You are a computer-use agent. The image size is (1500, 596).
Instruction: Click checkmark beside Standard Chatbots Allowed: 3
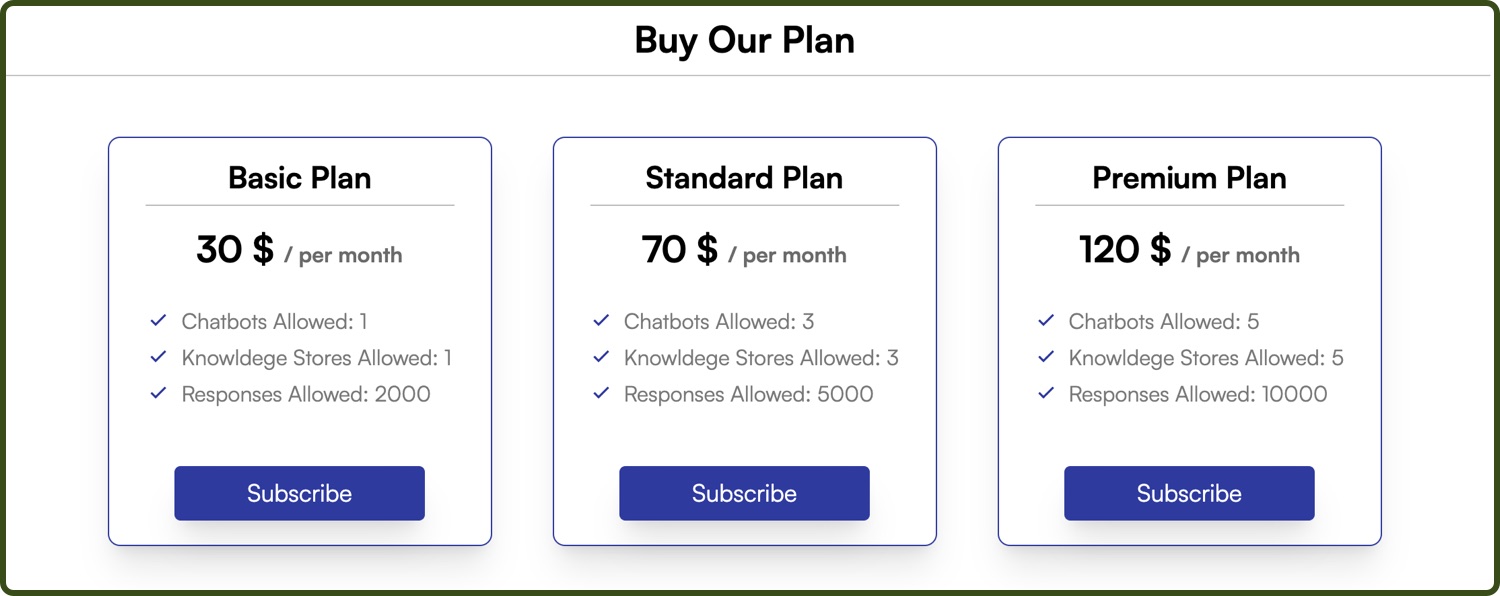click(601, 321)
